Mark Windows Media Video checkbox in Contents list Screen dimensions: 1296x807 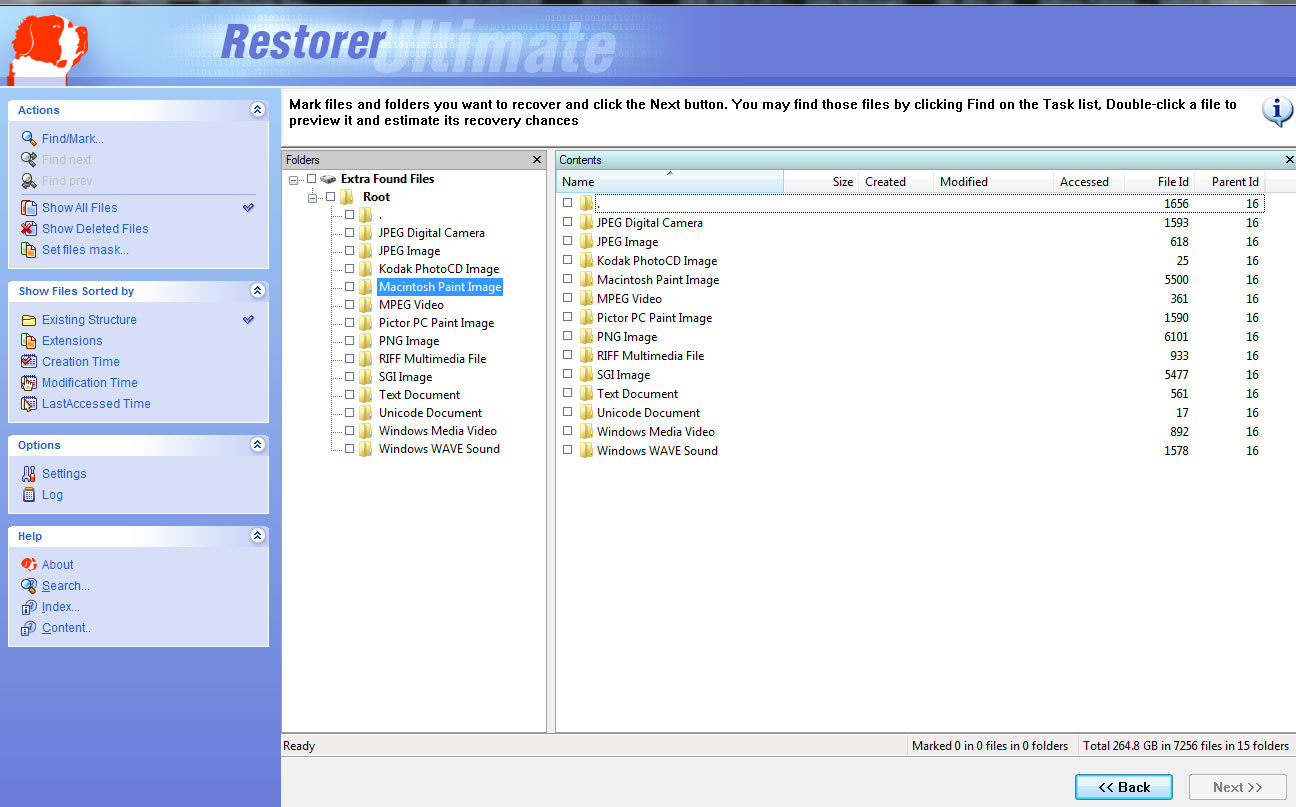(x=567, y=432)
